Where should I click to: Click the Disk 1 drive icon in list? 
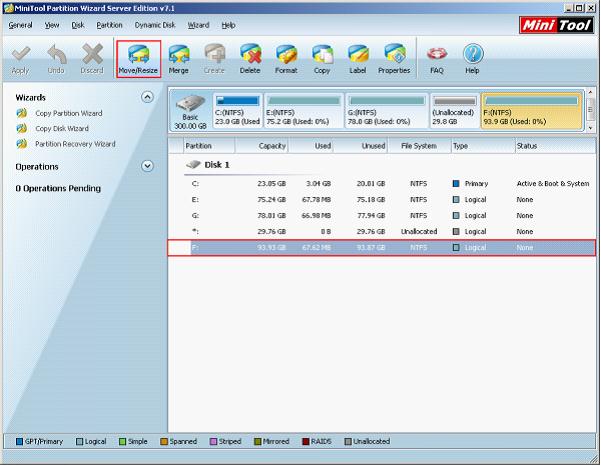[x=193, y=165]
